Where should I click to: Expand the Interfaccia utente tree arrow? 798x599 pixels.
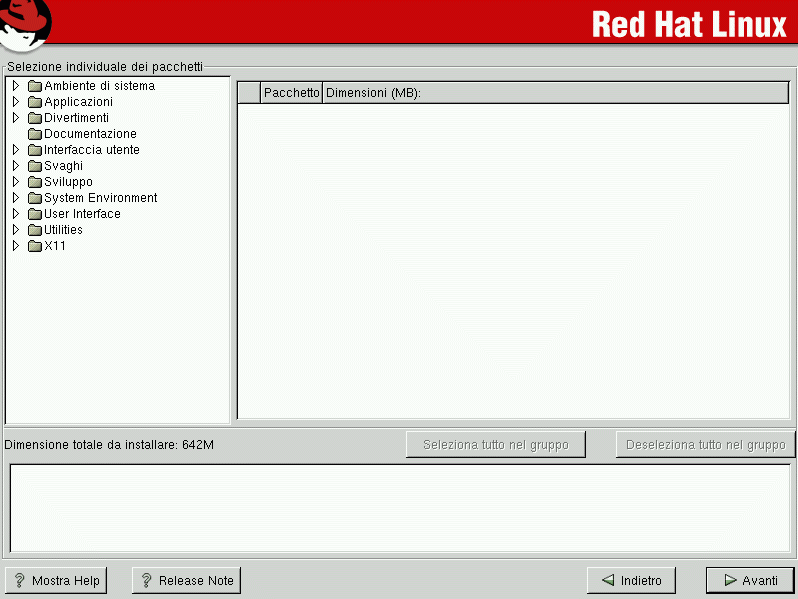(x=16, y=150)
